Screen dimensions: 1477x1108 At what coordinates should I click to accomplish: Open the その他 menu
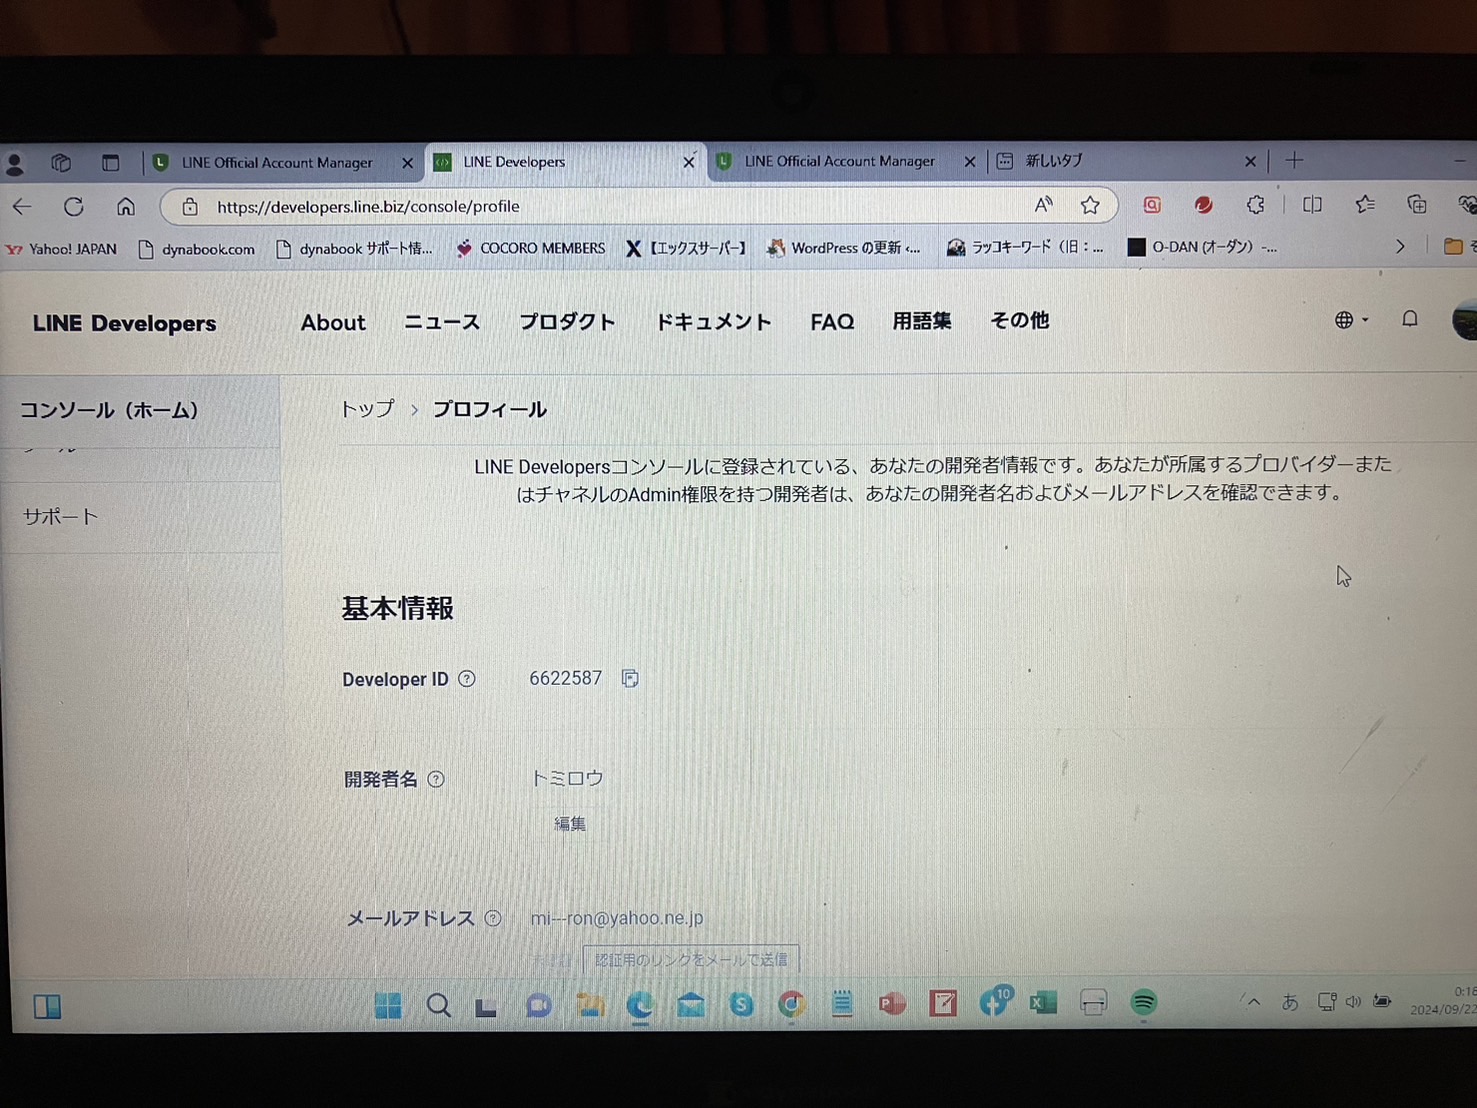point(1019,320)
